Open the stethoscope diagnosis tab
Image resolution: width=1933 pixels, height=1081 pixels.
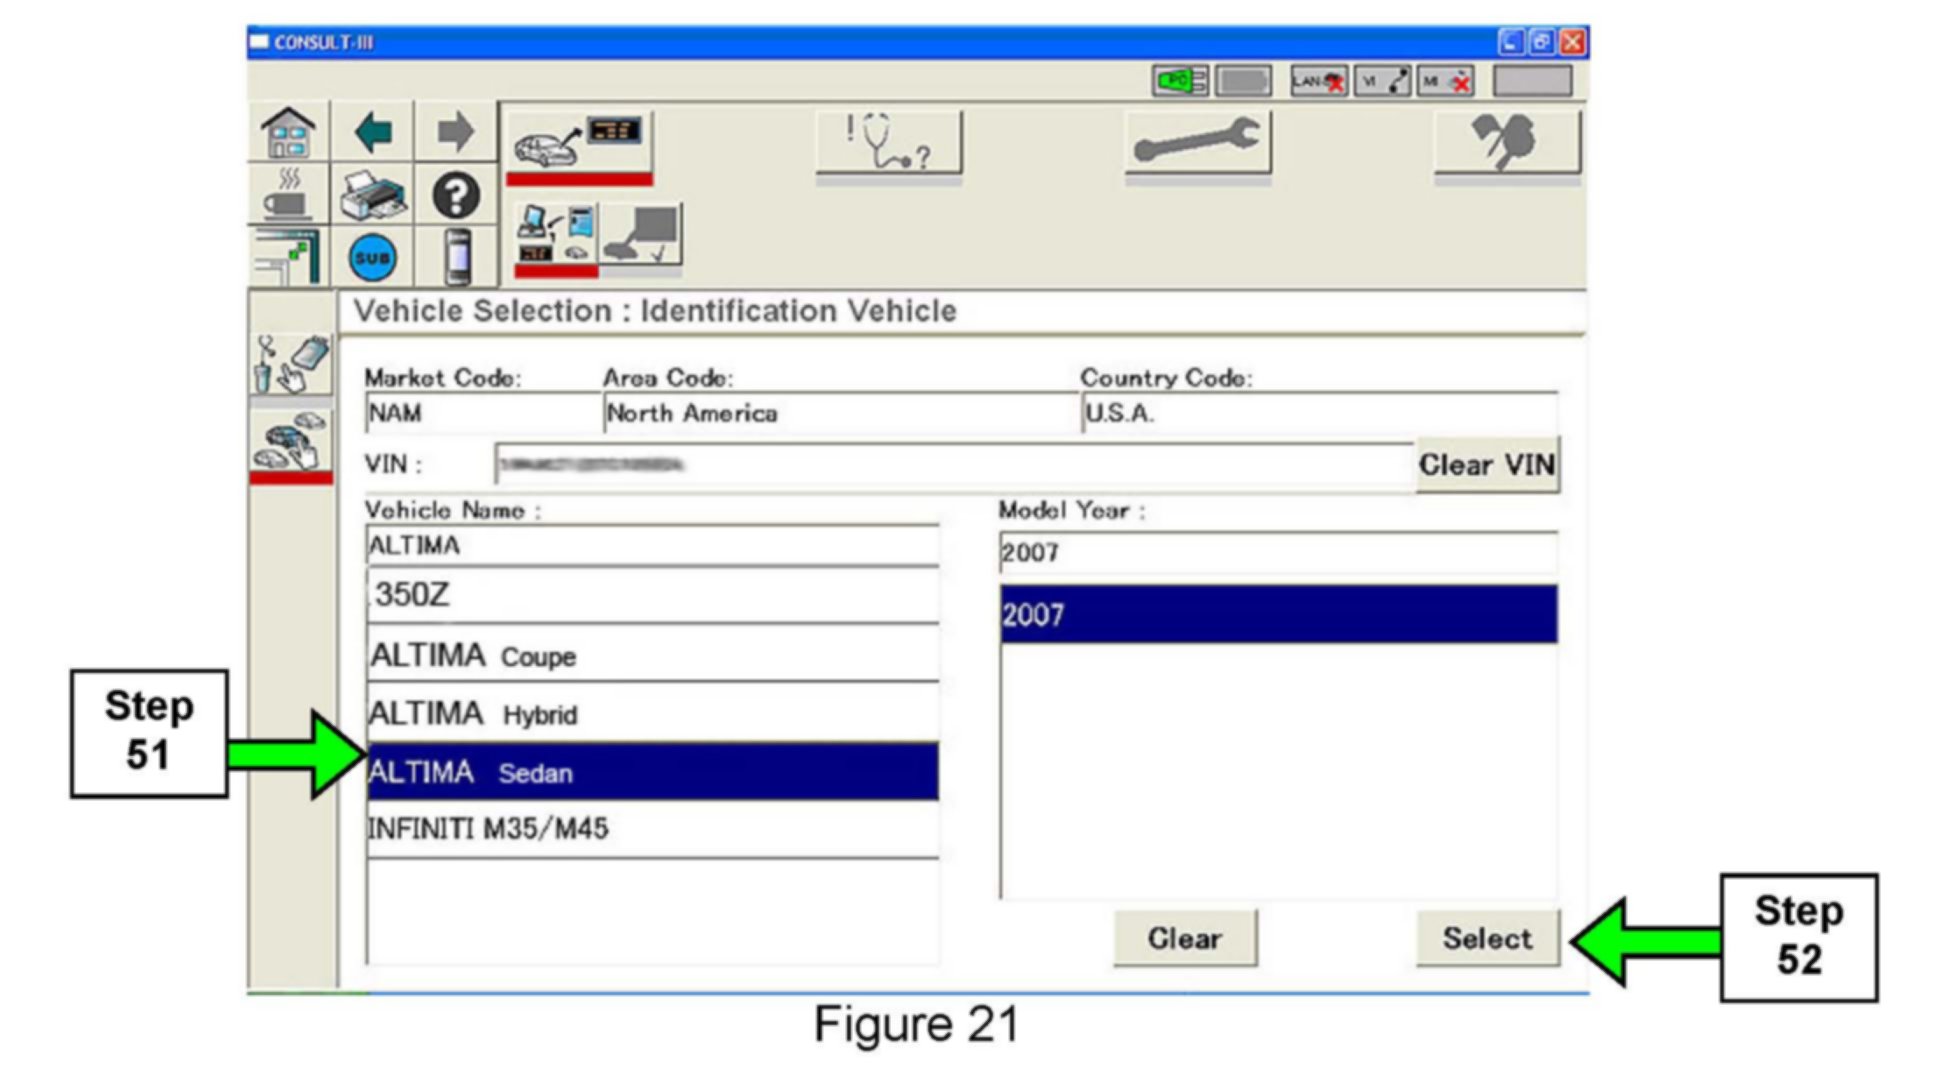889,143
